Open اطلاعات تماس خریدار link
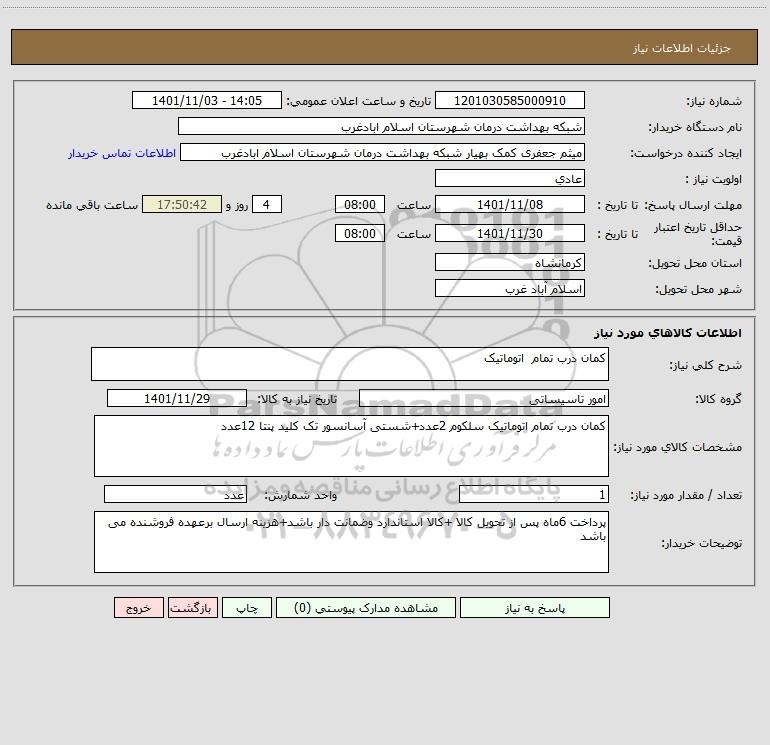 pos(122,153)
